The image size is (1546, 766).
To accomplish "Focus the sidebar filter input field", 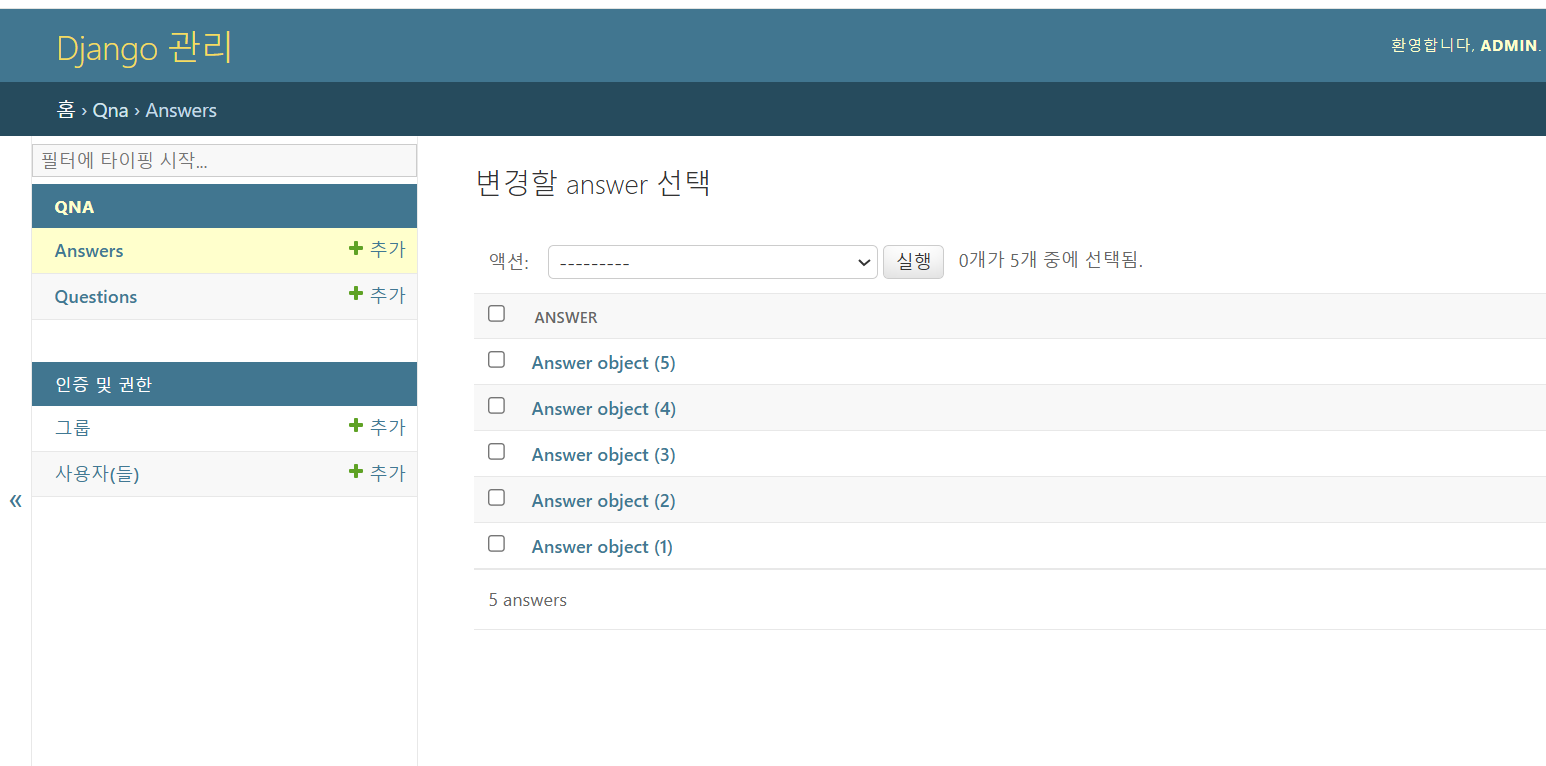I will (224, 160).
